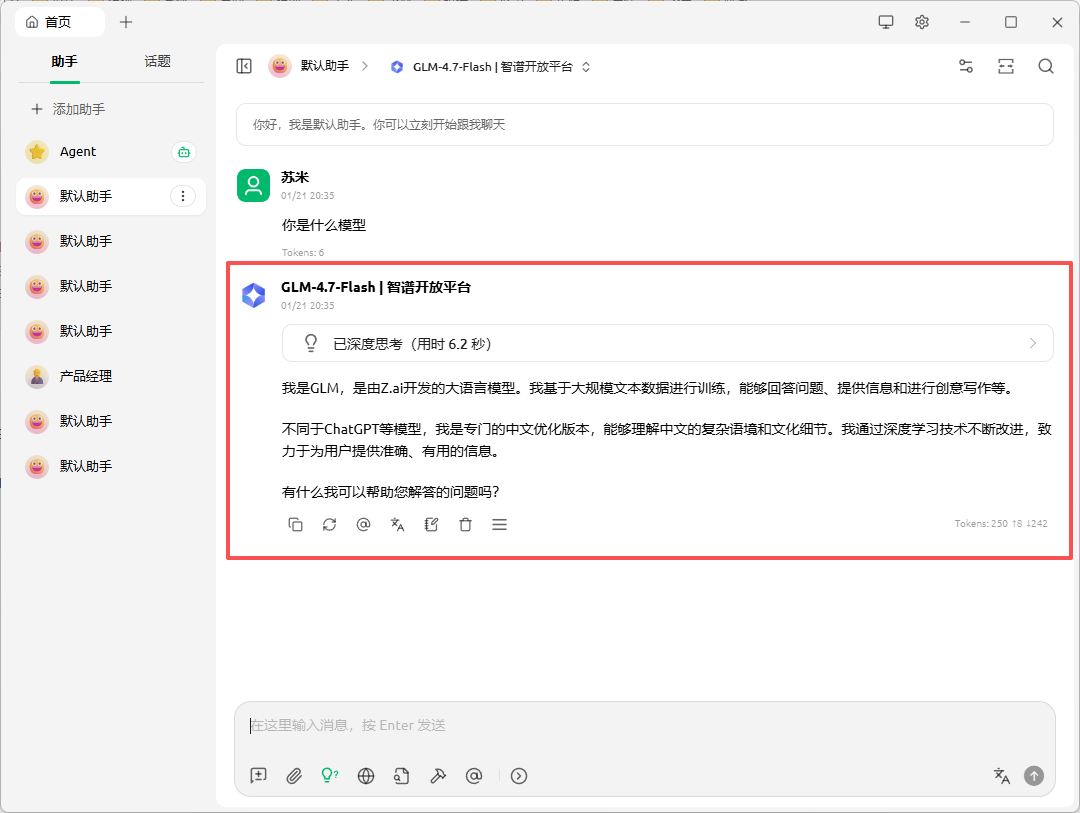Viewport: 1080px width, 813px height.
Task: Switch to the 话题 tab
Action: 157,61
